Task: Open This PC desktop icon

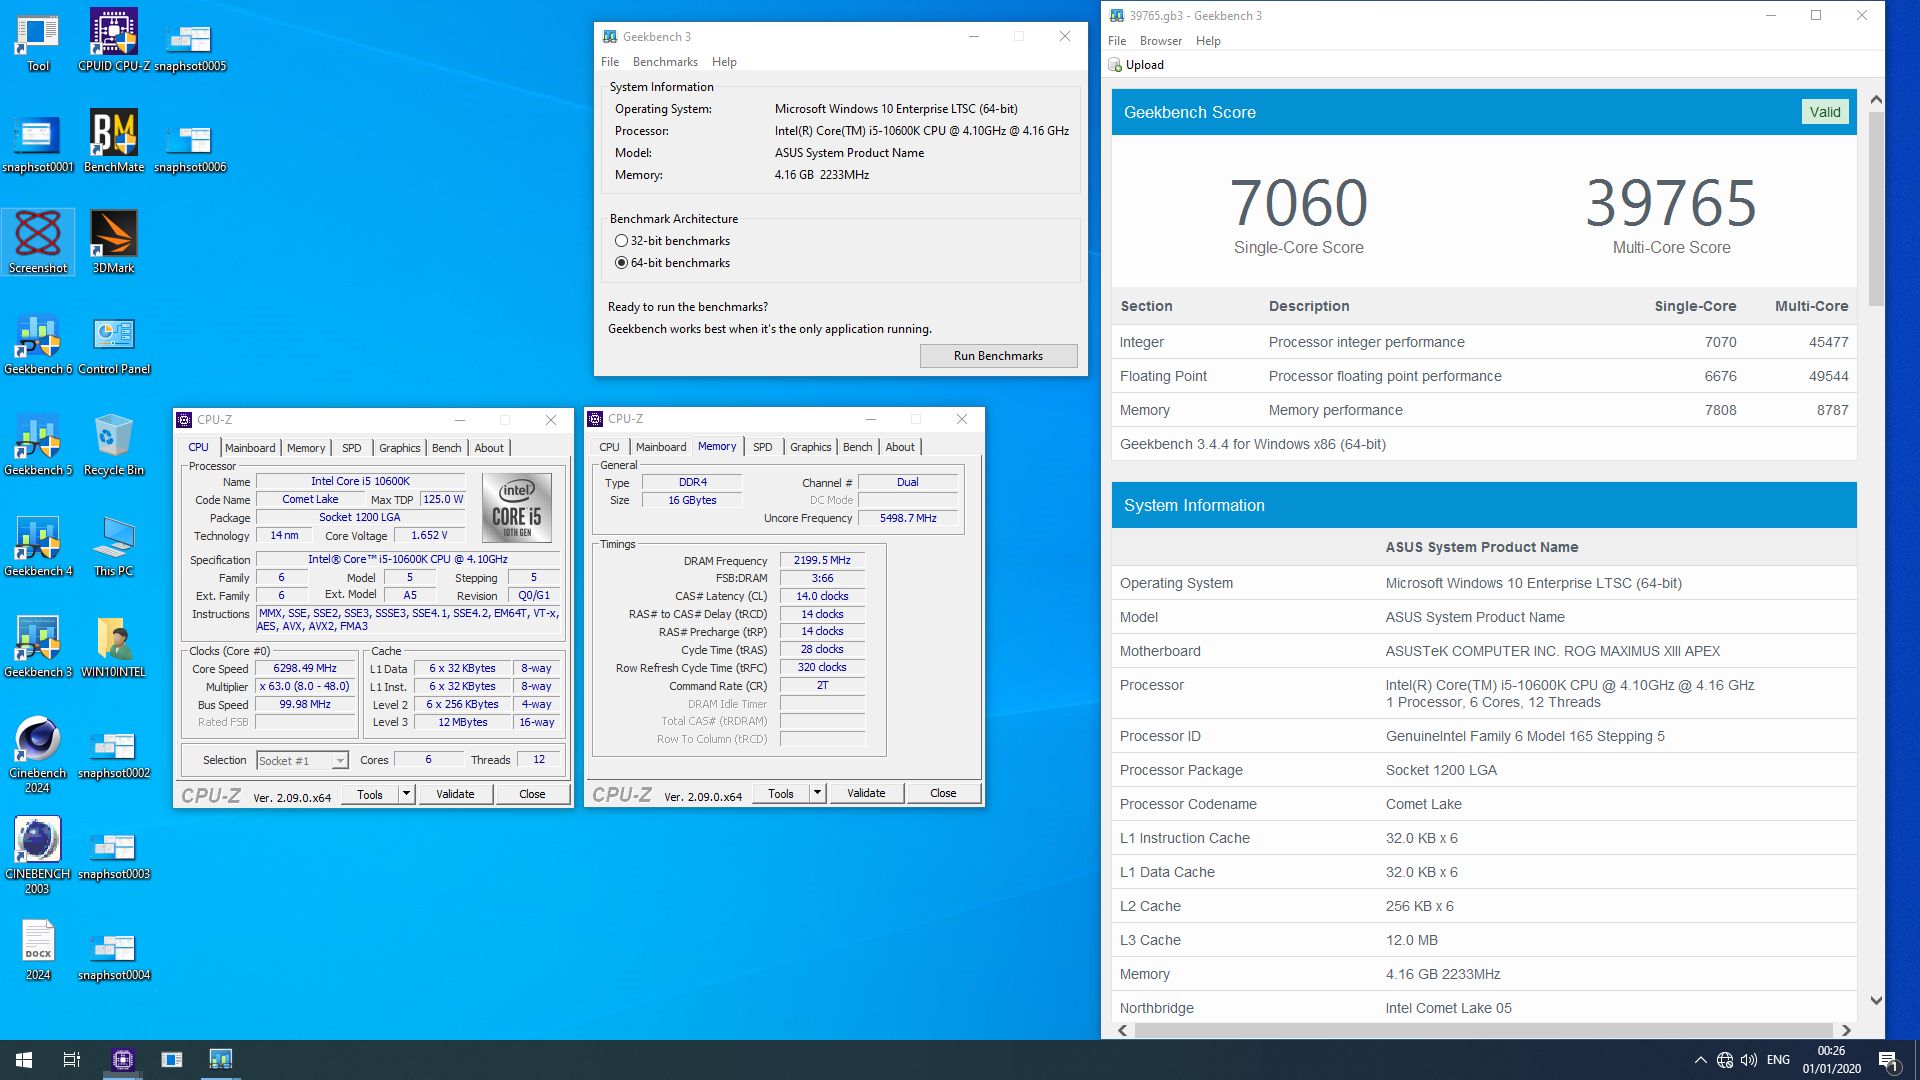Action: (114, 546)
